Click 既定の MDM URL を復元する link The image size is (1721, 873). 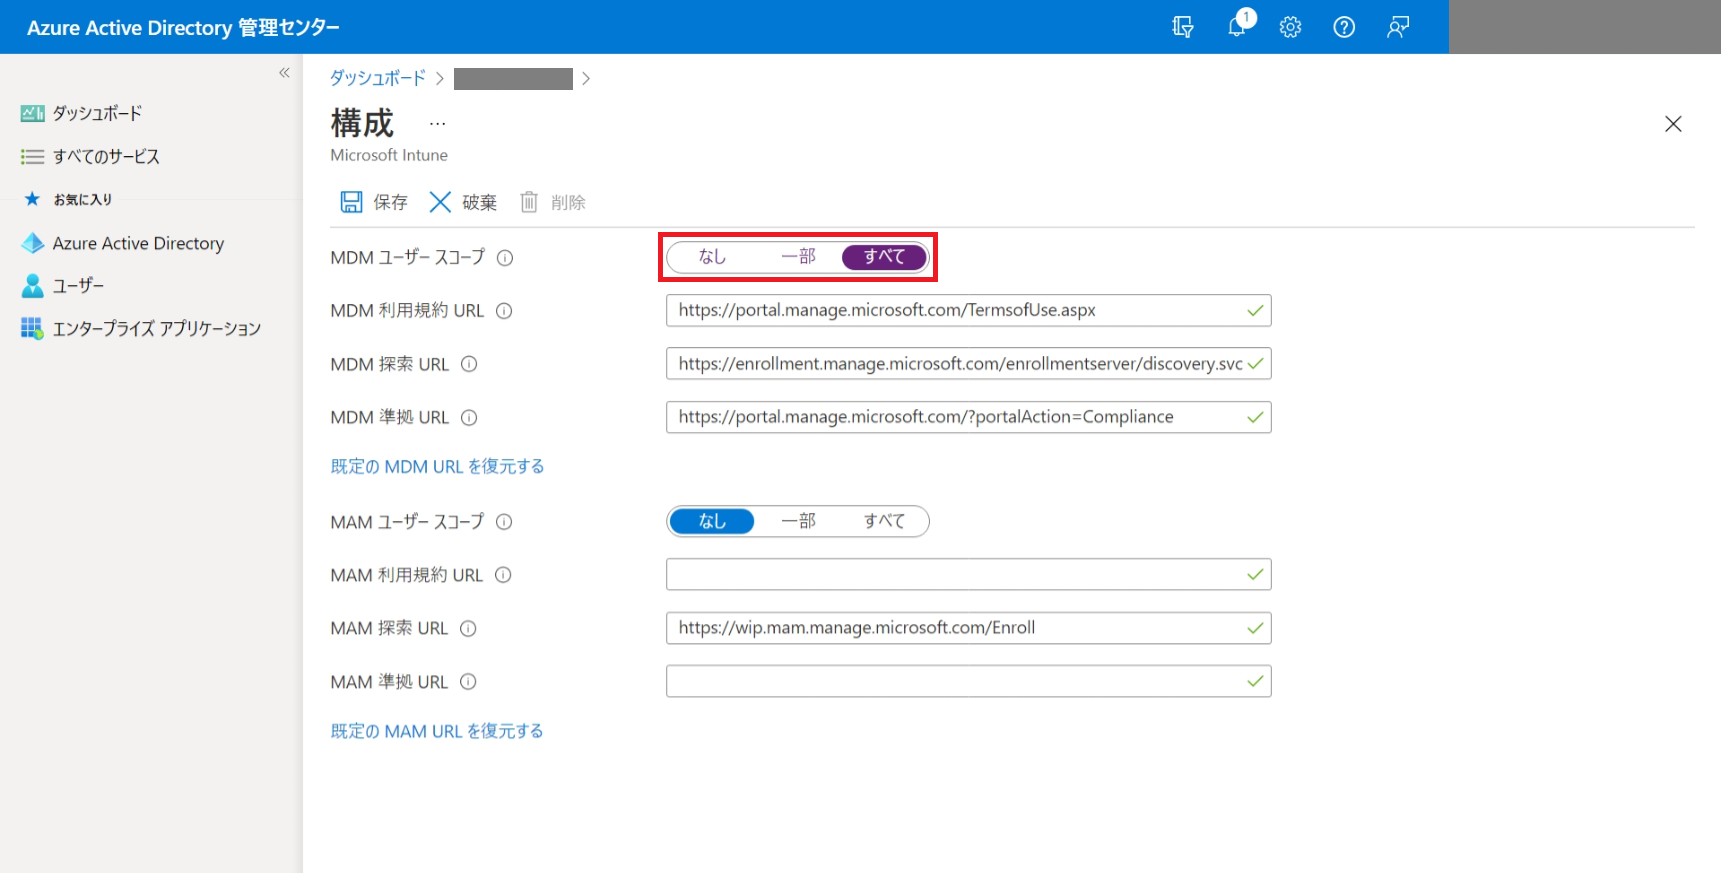click(x=437, y=466)
